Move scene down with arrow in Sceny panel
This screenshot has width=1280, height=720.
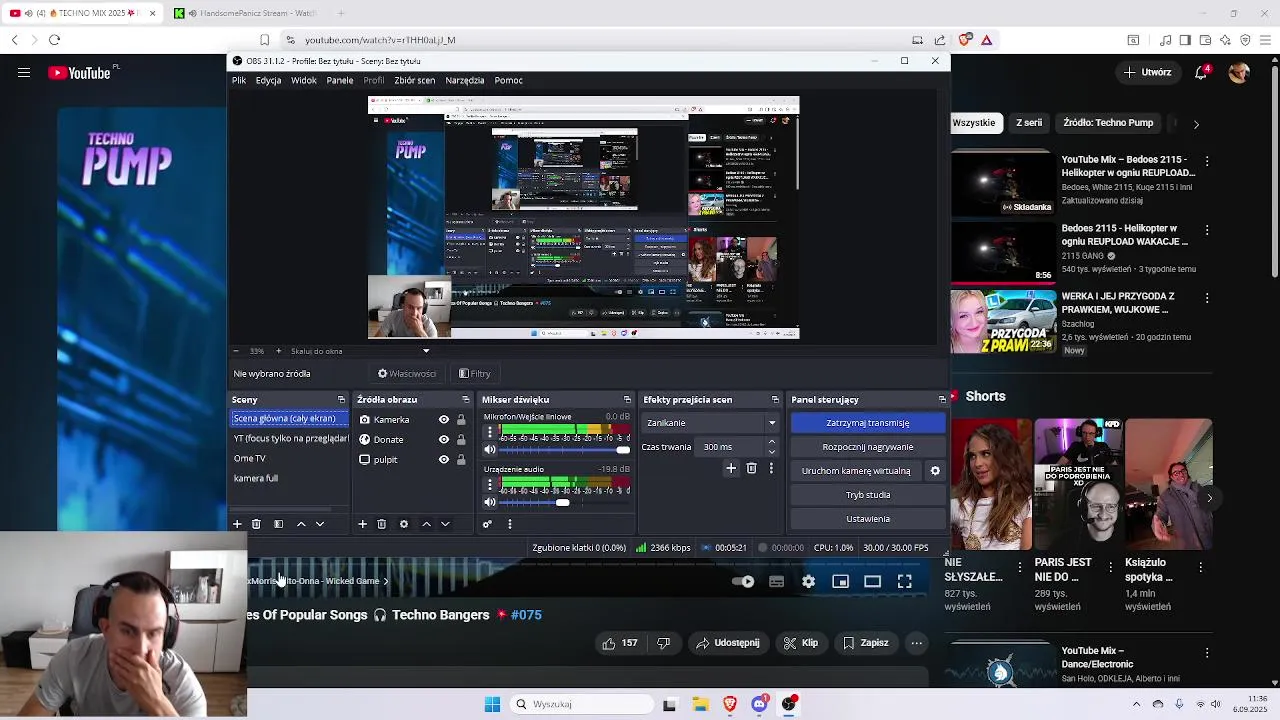click(320, 524)
